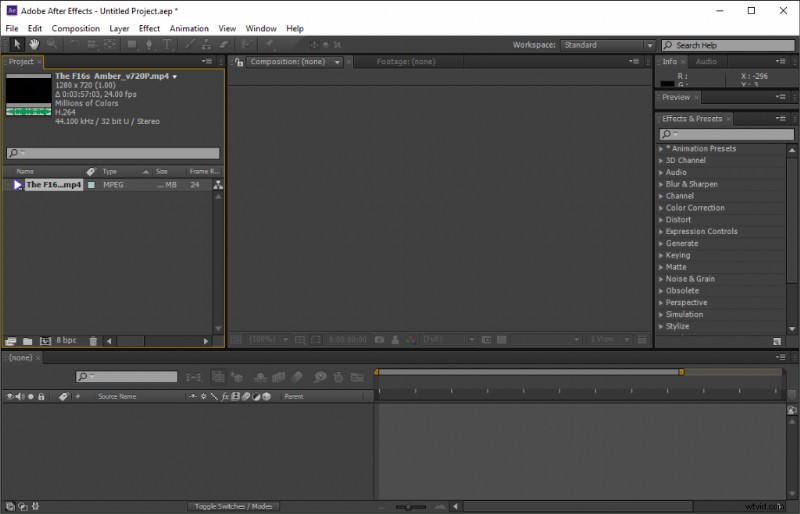Open the Effect menu
This screenshot has height=514, width=800.
(x=149, y=29)
